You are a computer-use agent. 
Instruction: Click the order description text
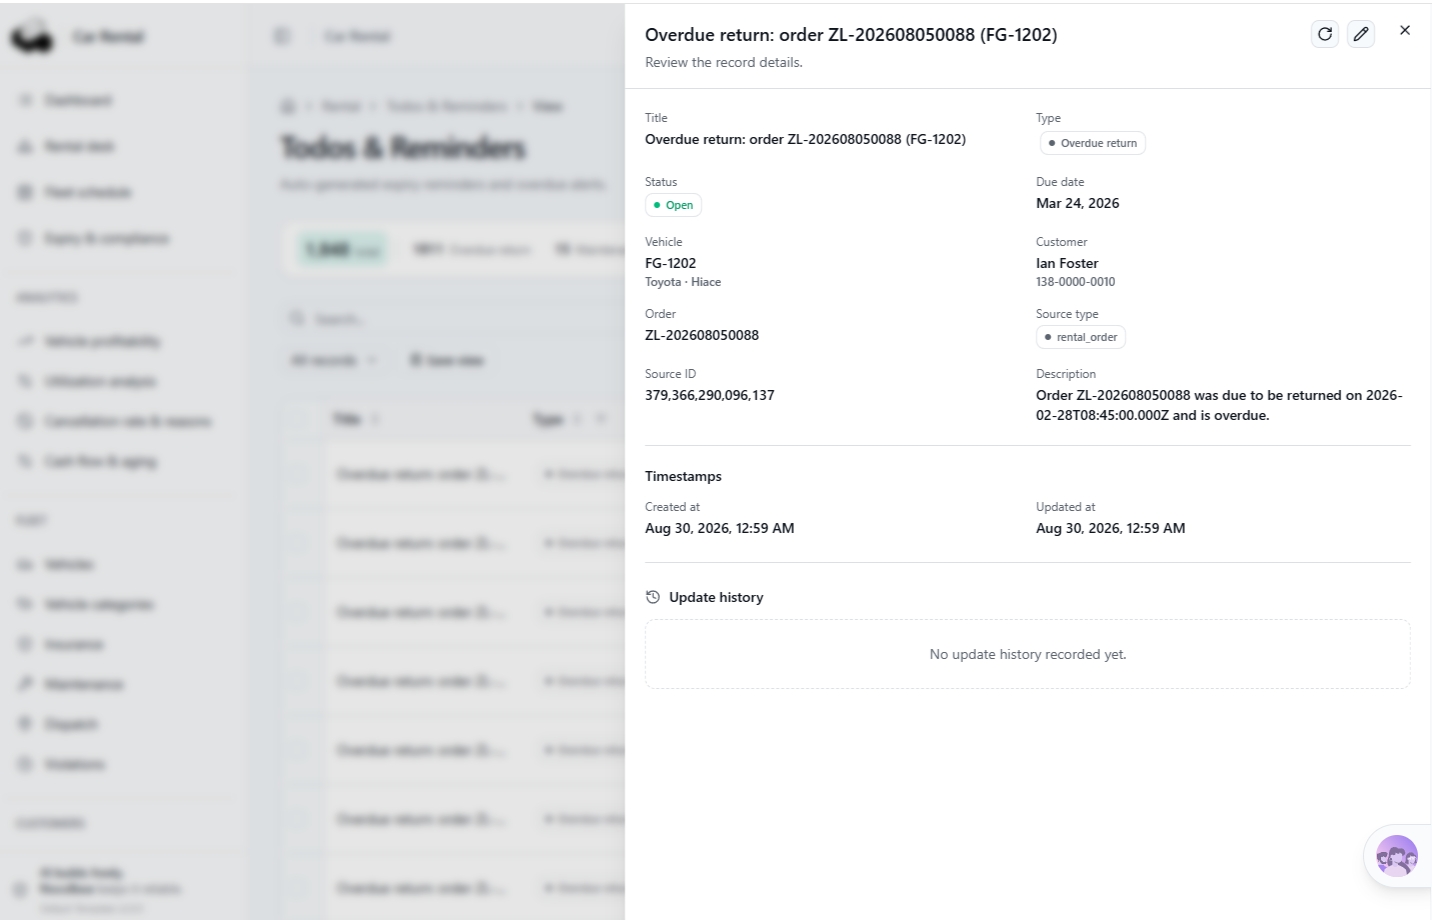pyautogui.click(x=1219, y=405)
